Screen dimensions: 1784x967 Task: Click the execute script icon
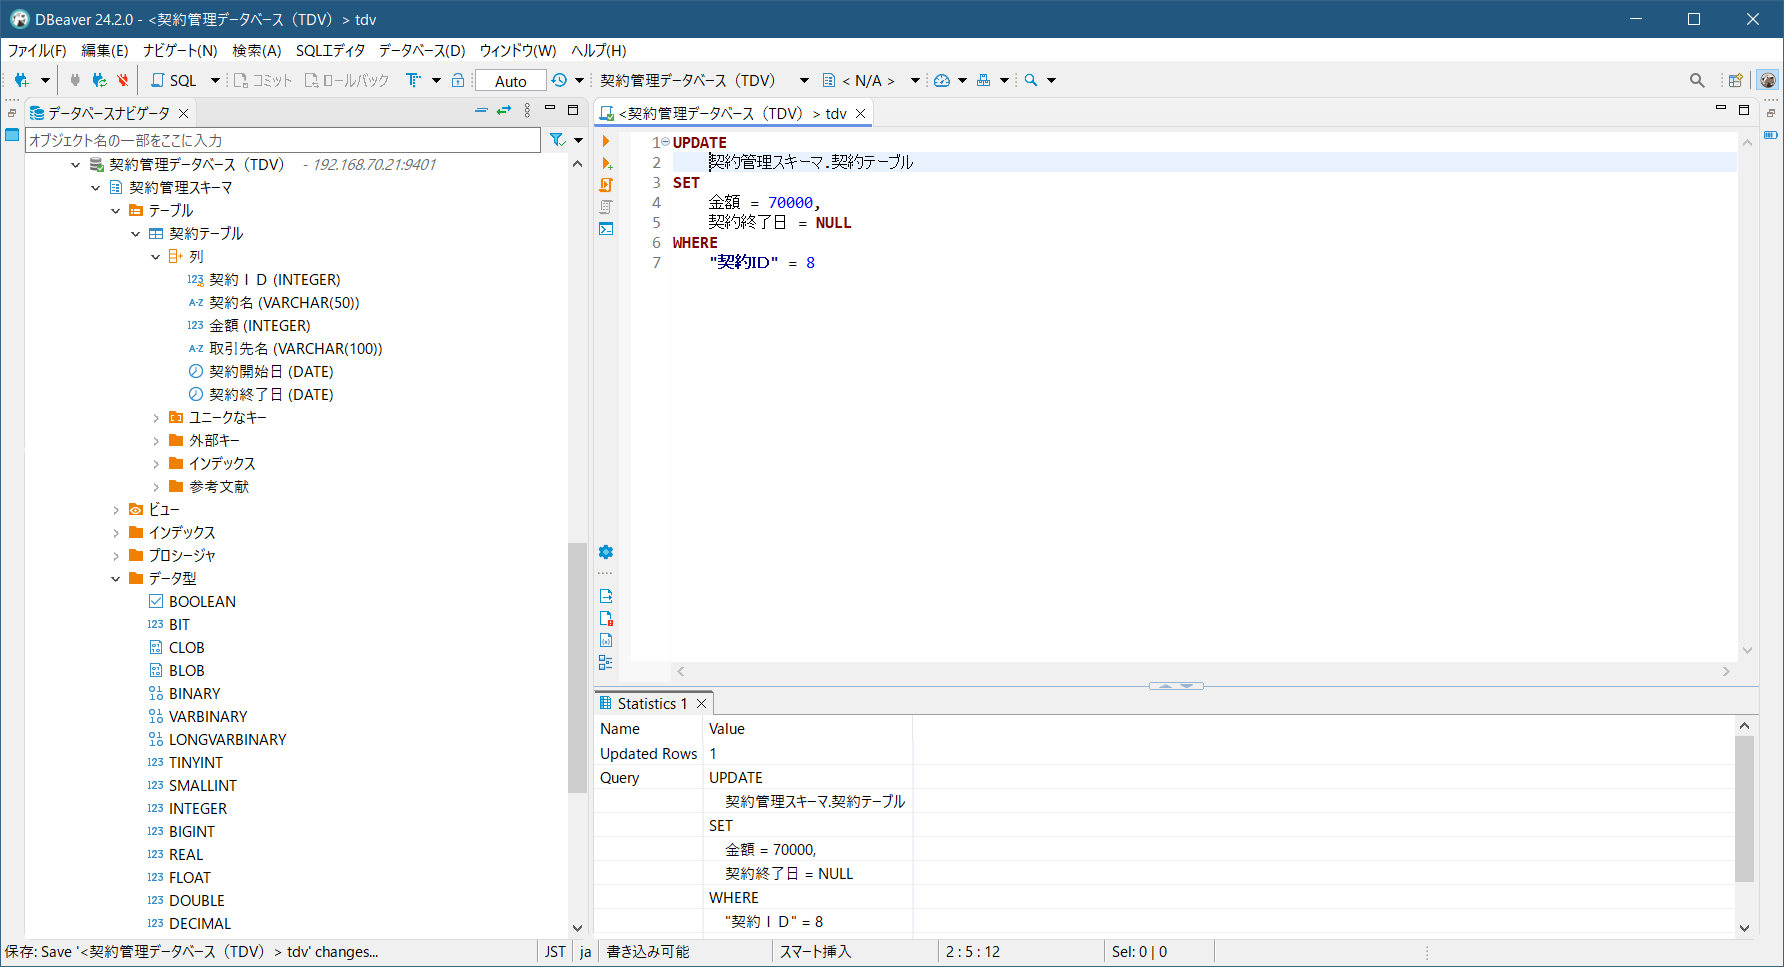pyautogui.click(x=606, y=185)
